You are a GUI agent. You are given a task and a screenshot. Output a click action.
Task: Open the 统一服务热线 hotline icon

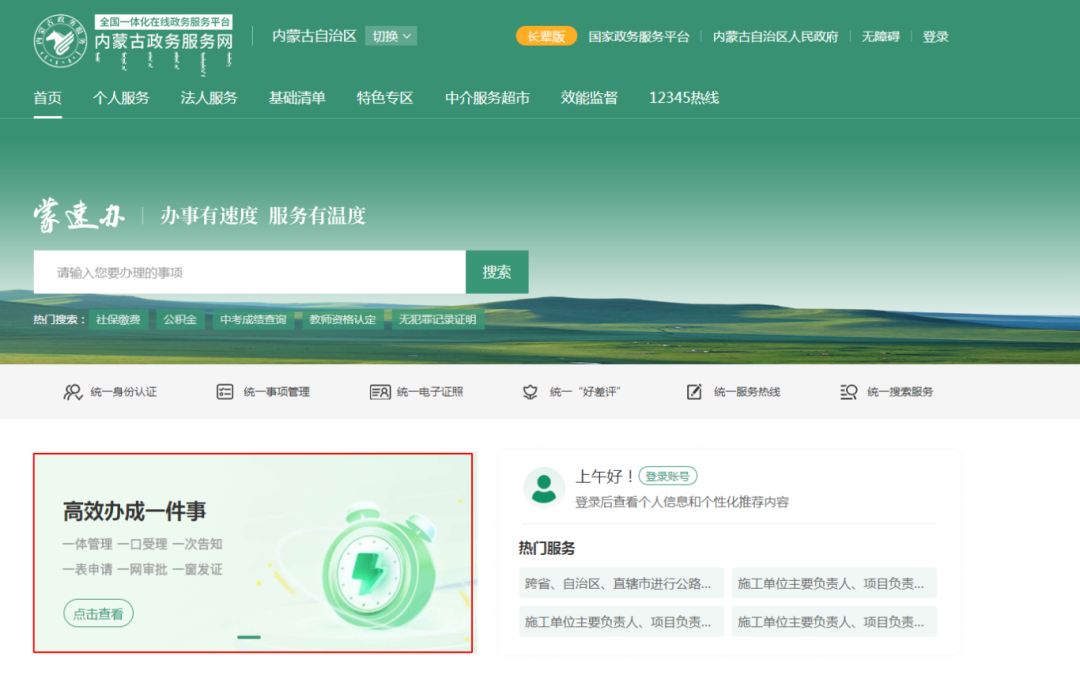pyautogui.click(x=693, y=391)
